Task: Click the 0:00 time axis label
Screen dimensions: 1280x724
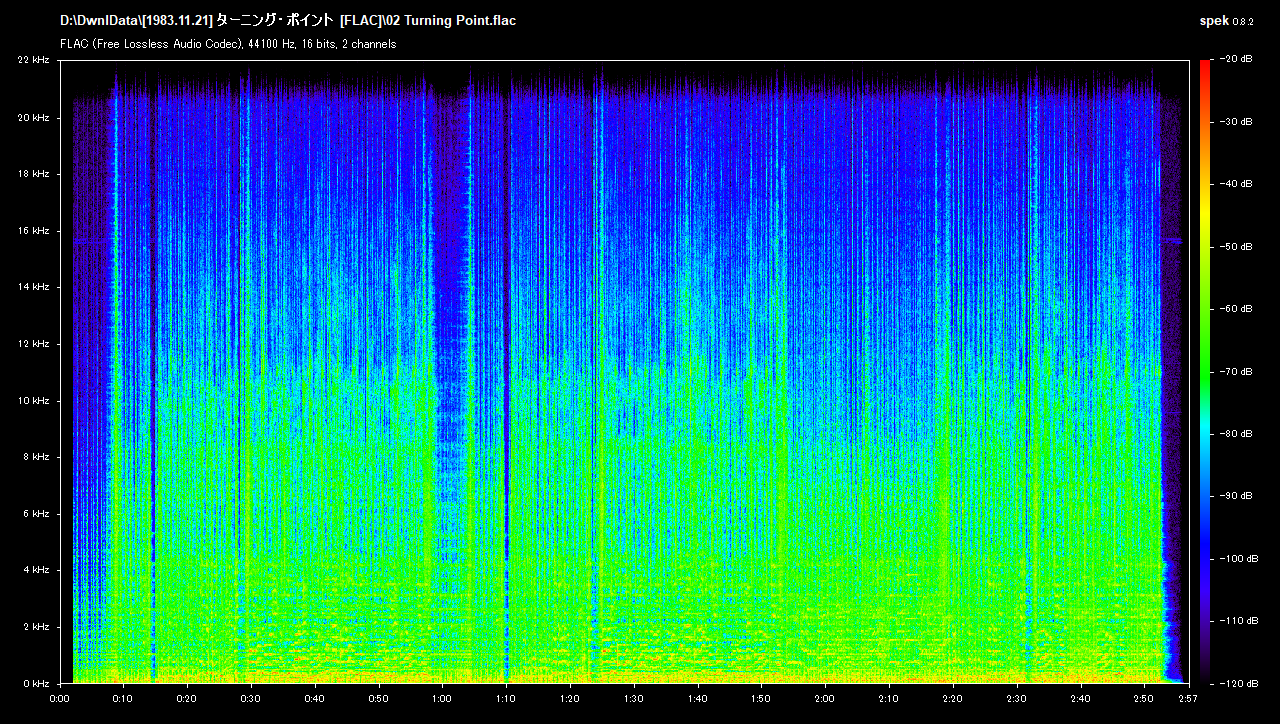Action: pos(60,698)
